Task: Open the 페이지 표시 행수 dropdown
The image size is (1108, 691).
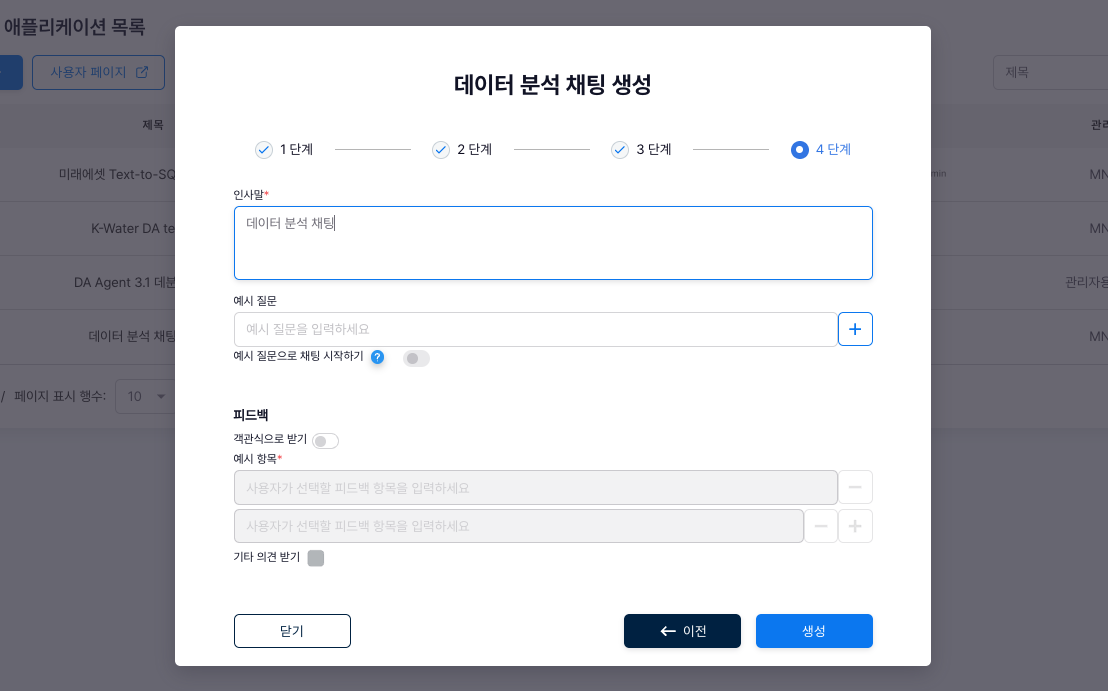Action: pos(145,396)
